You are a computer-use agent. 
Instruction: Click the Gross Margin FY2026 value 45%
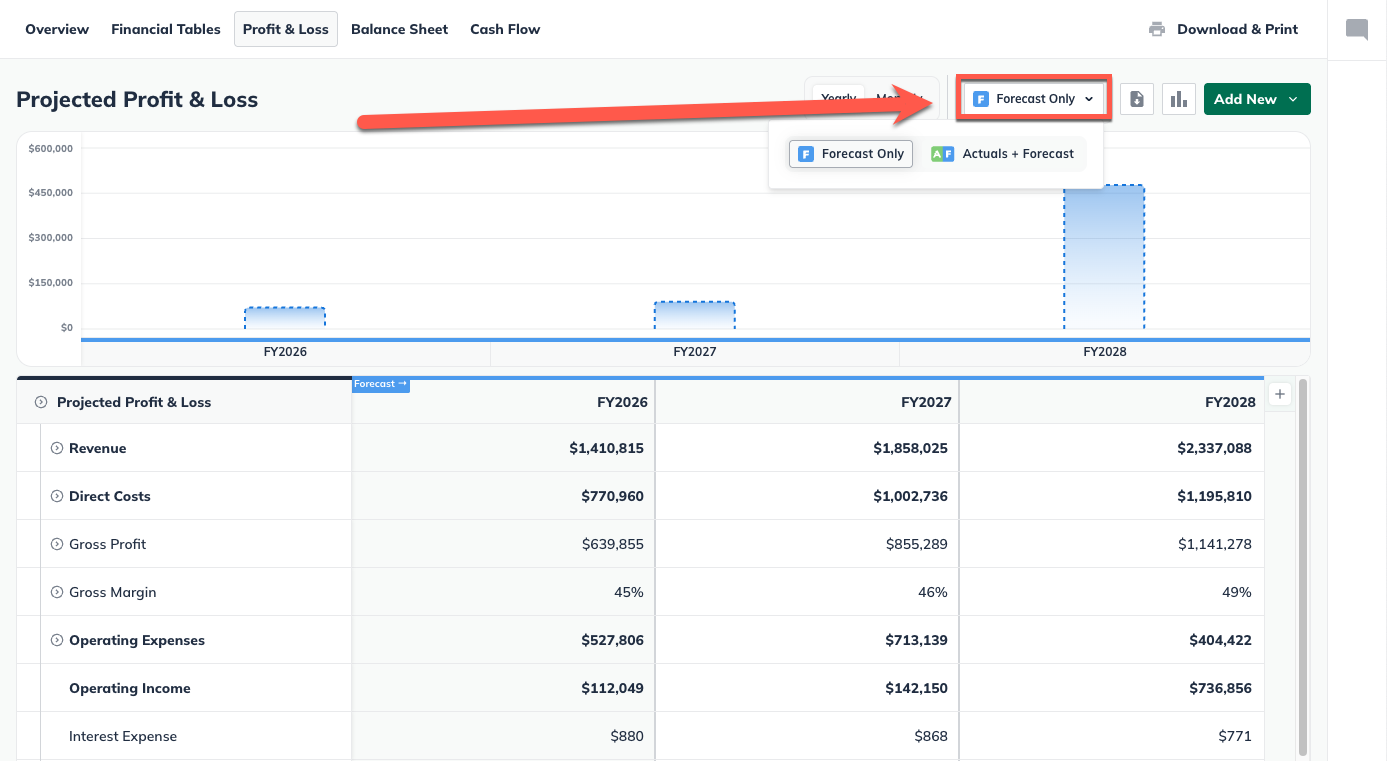629,592
